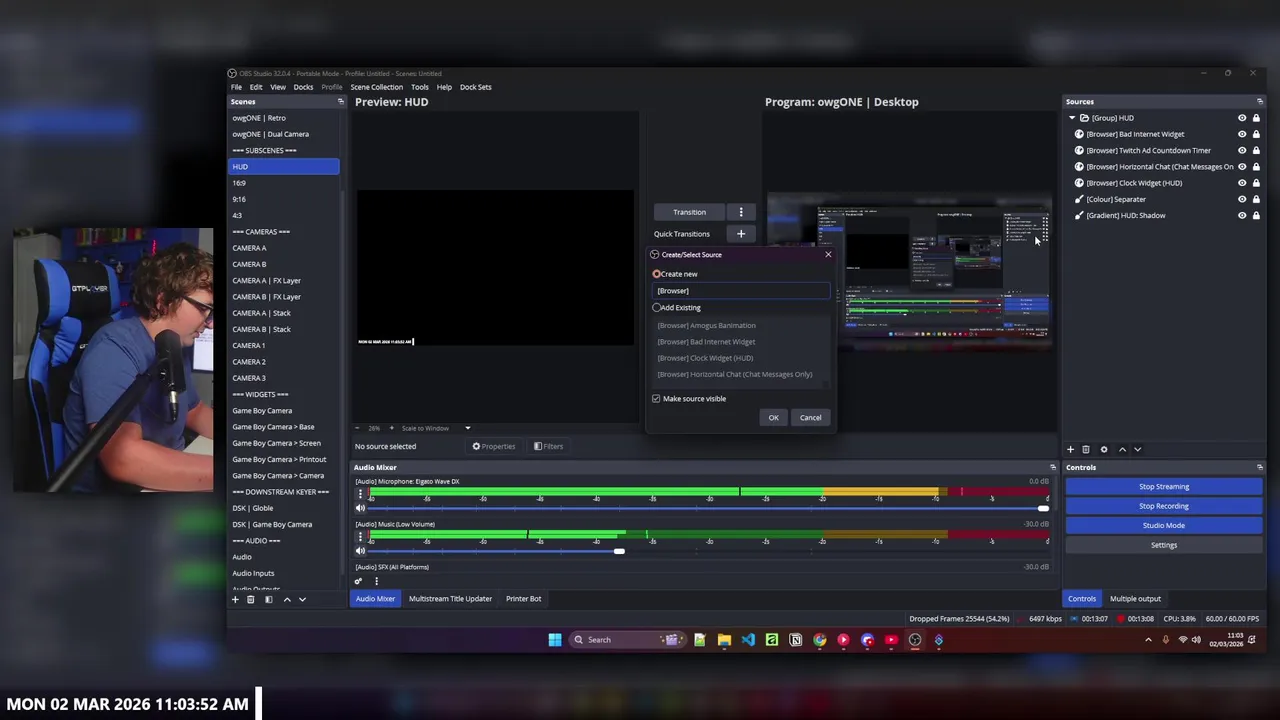This screenshot has height=720, width=1280.
Task: Mute the Microphone Elgato Wave DX speaker icon
Action: pyautogui.click(x=360, y=509)
